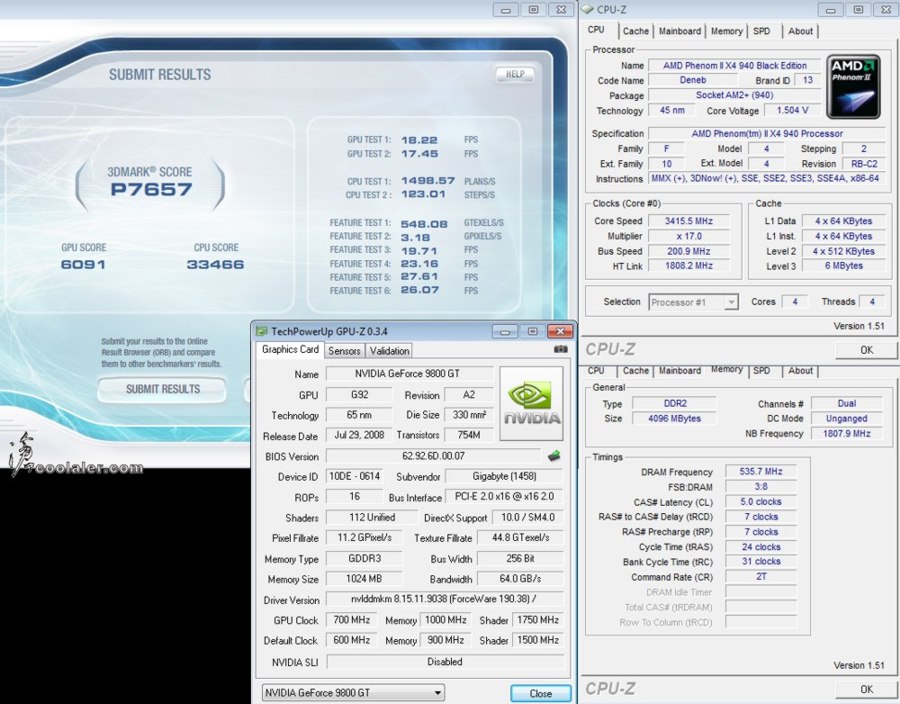The image size is (900, 704).
Task: Click the Close button in GPU-Z
Action: pyautogui.click(x=540, y=693)
